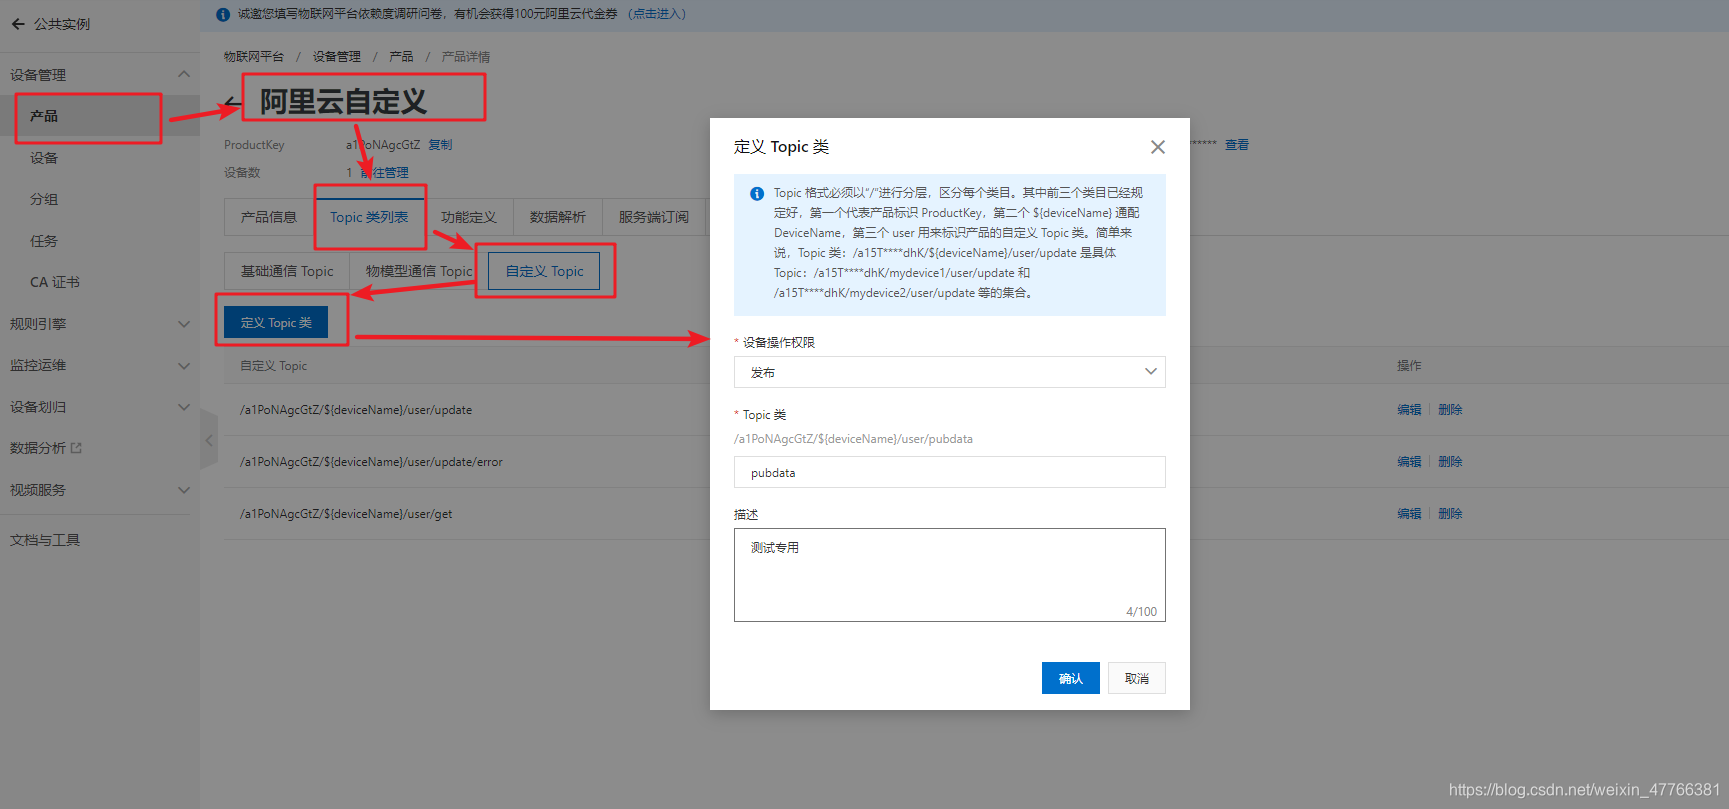Expand the 监控运维 menu
Screen dimensions: 1729x809
point(184,366)
